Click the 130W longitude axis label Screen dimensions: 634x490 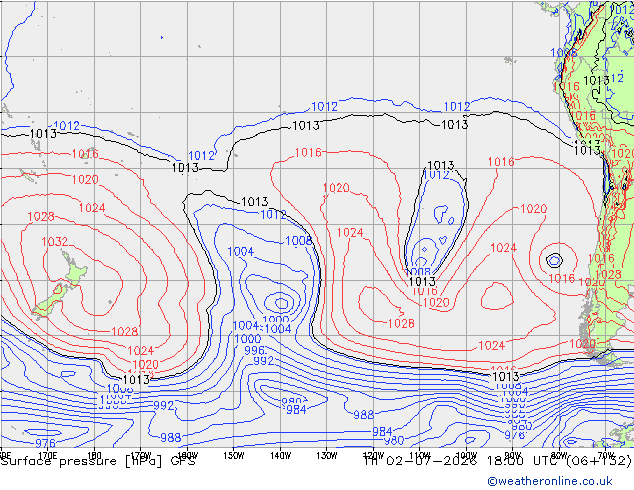pyautogui.click(x=327, y=456)
